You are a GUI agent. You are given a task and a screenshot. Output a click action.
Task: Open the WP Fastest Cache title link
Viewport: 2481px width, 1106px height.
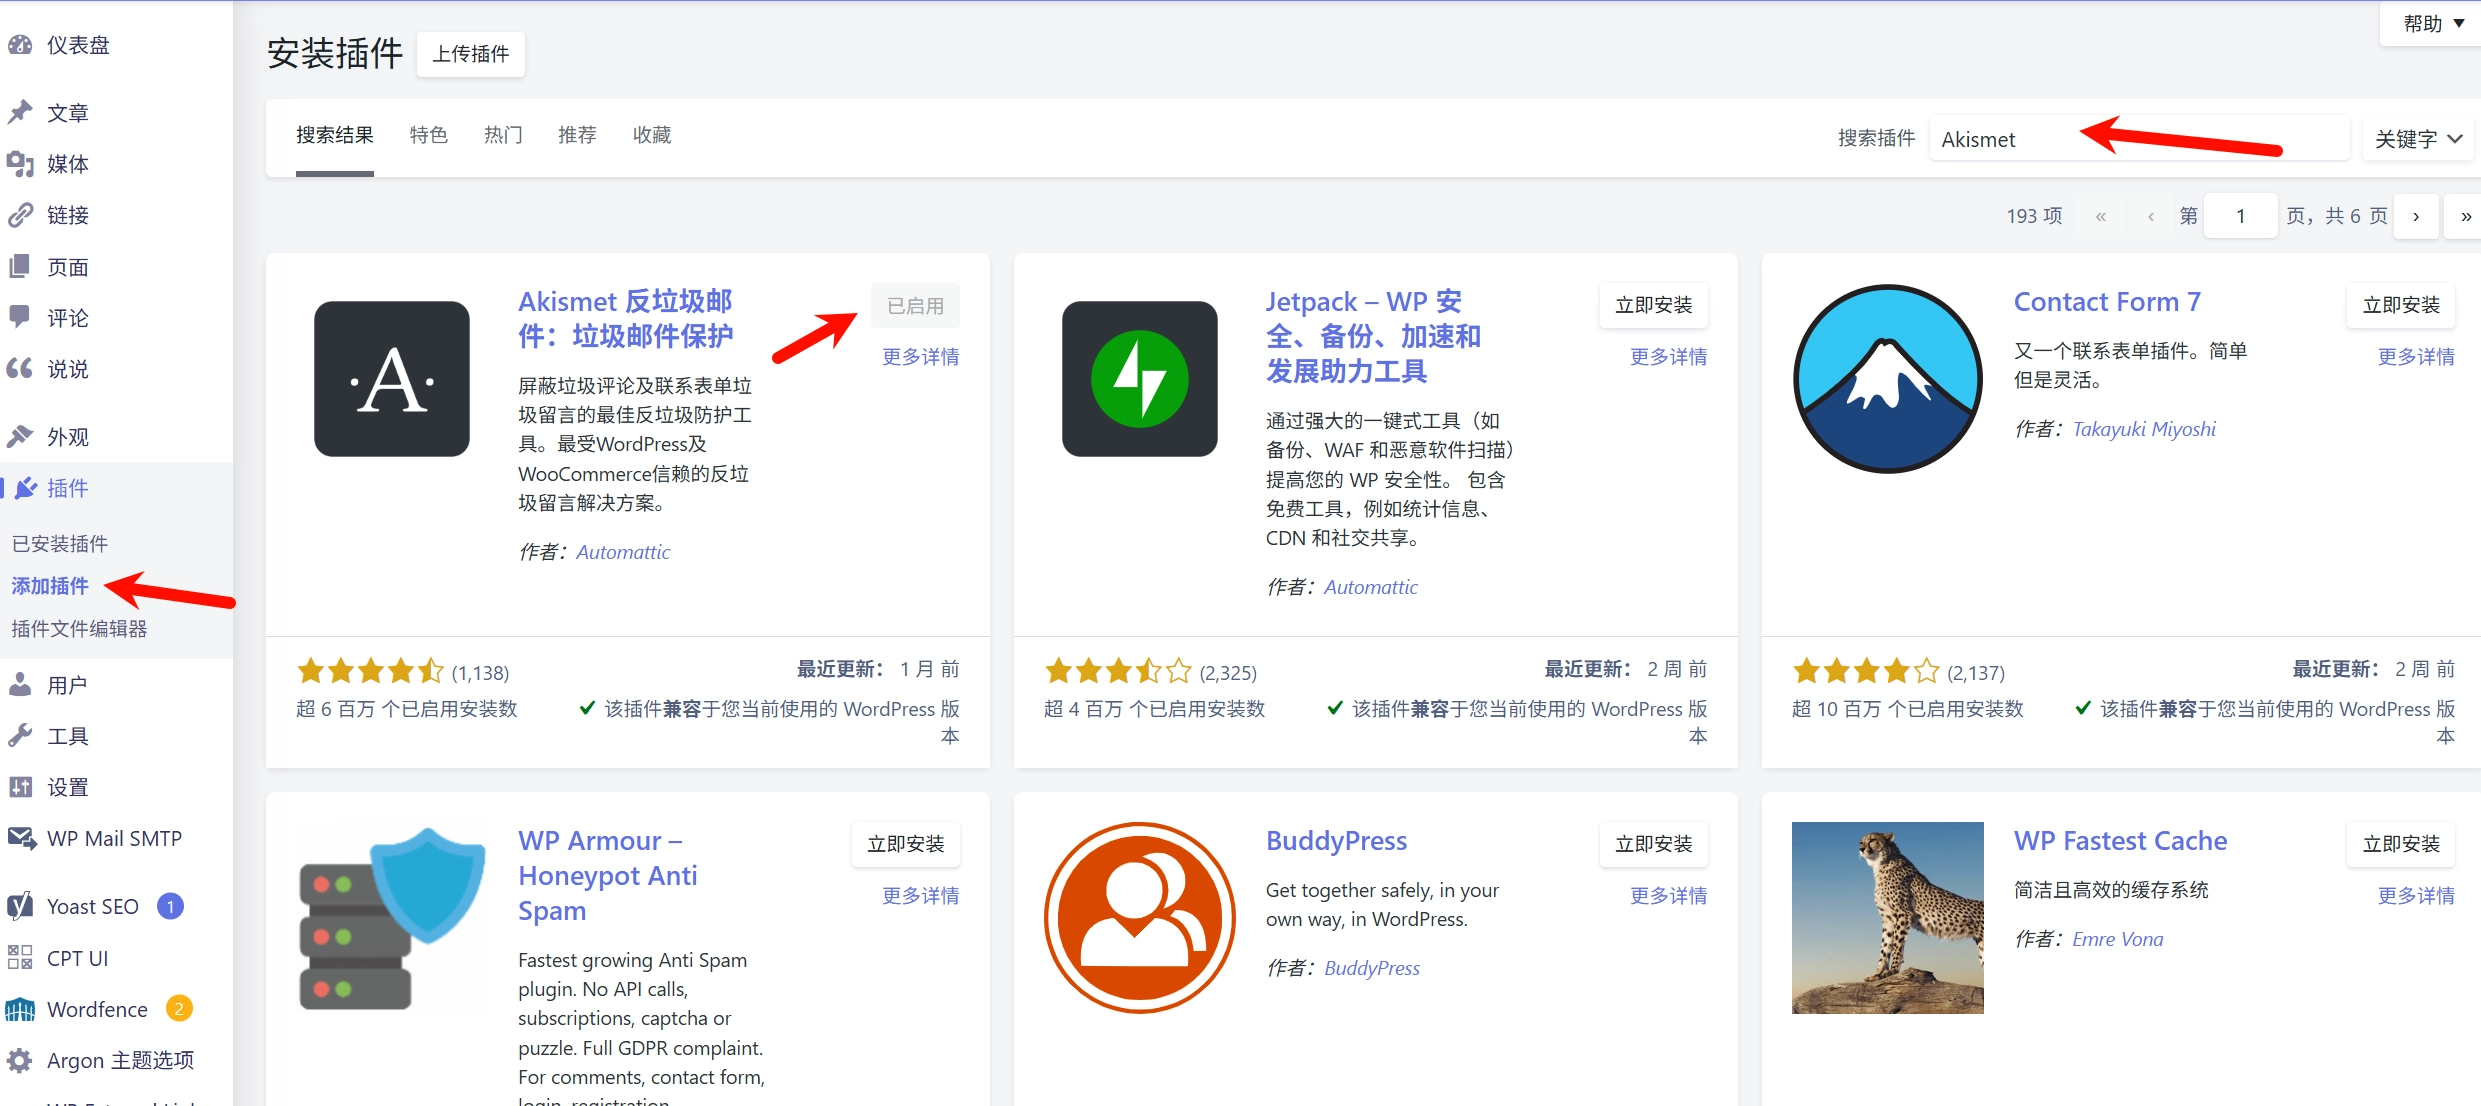(2121, 841)
